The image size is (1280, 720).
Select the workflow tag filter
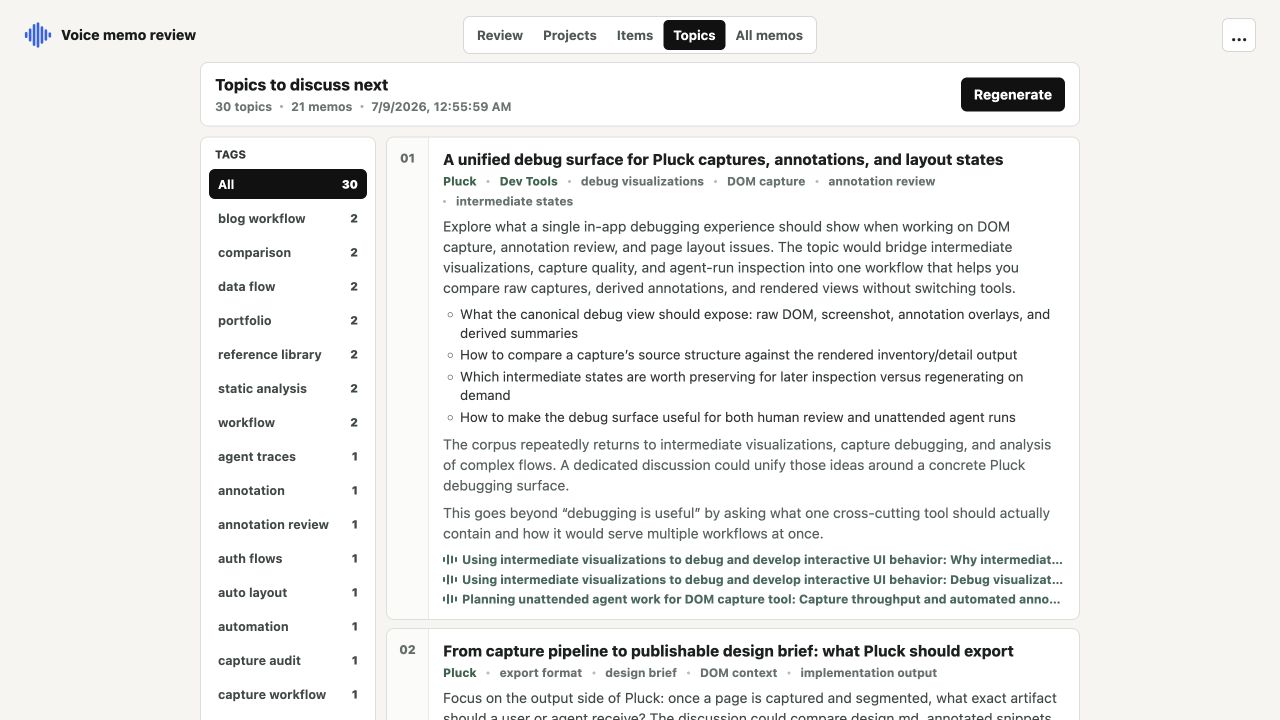point(288,422)
